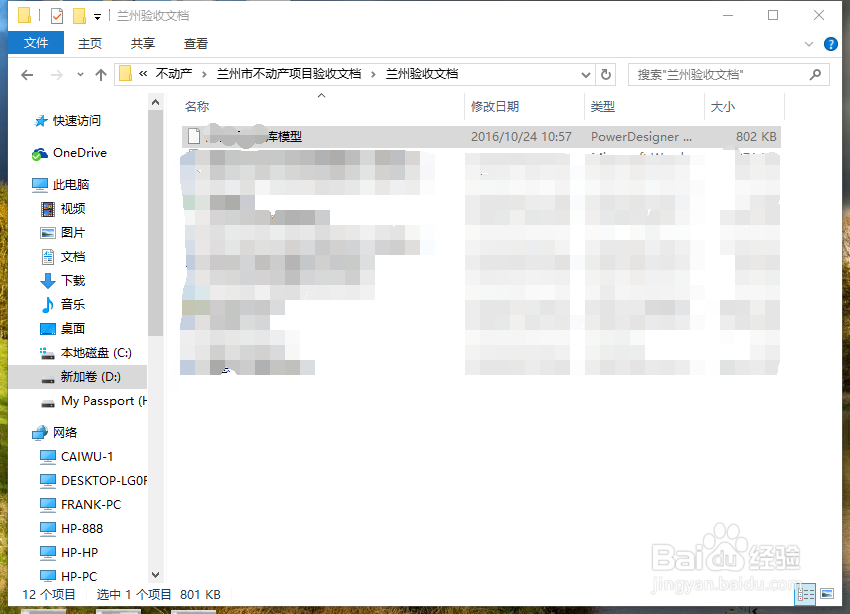This screenshot has width=850, height=614.
Task: Open the back navigation history dropdown
Action: pyautogui.click(x=78, y=74)
